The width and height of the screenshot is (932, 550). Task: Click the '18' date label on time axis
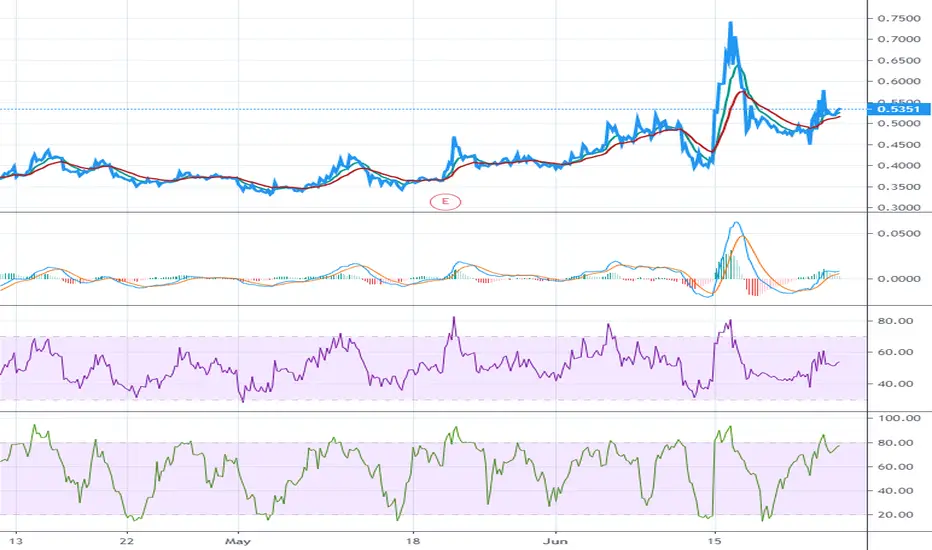413,541
